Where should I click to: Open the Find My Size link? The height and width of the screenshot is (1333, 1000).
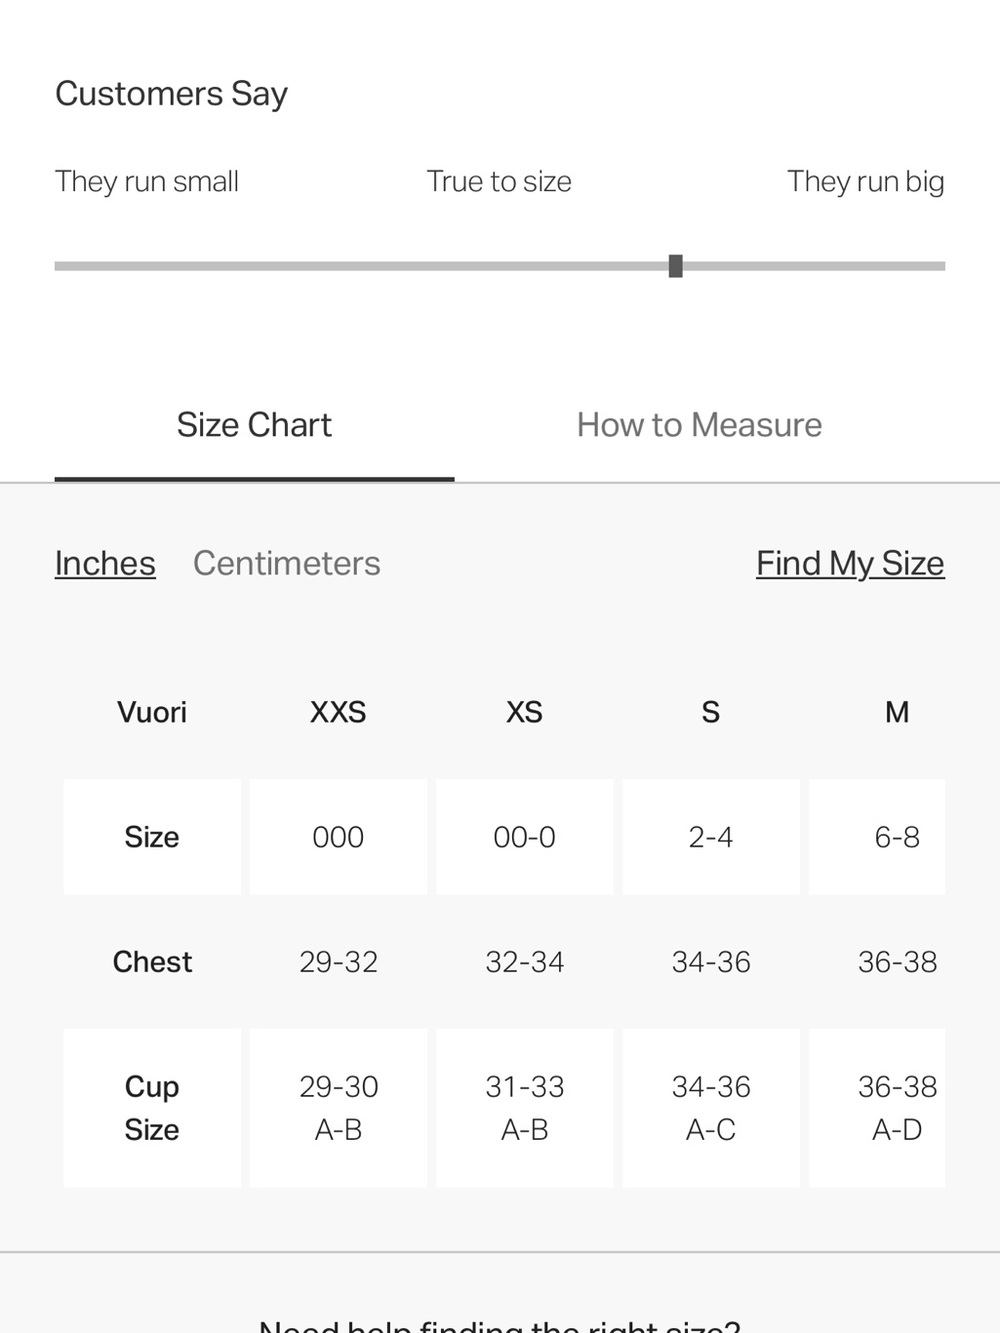[x=850, y=563]
